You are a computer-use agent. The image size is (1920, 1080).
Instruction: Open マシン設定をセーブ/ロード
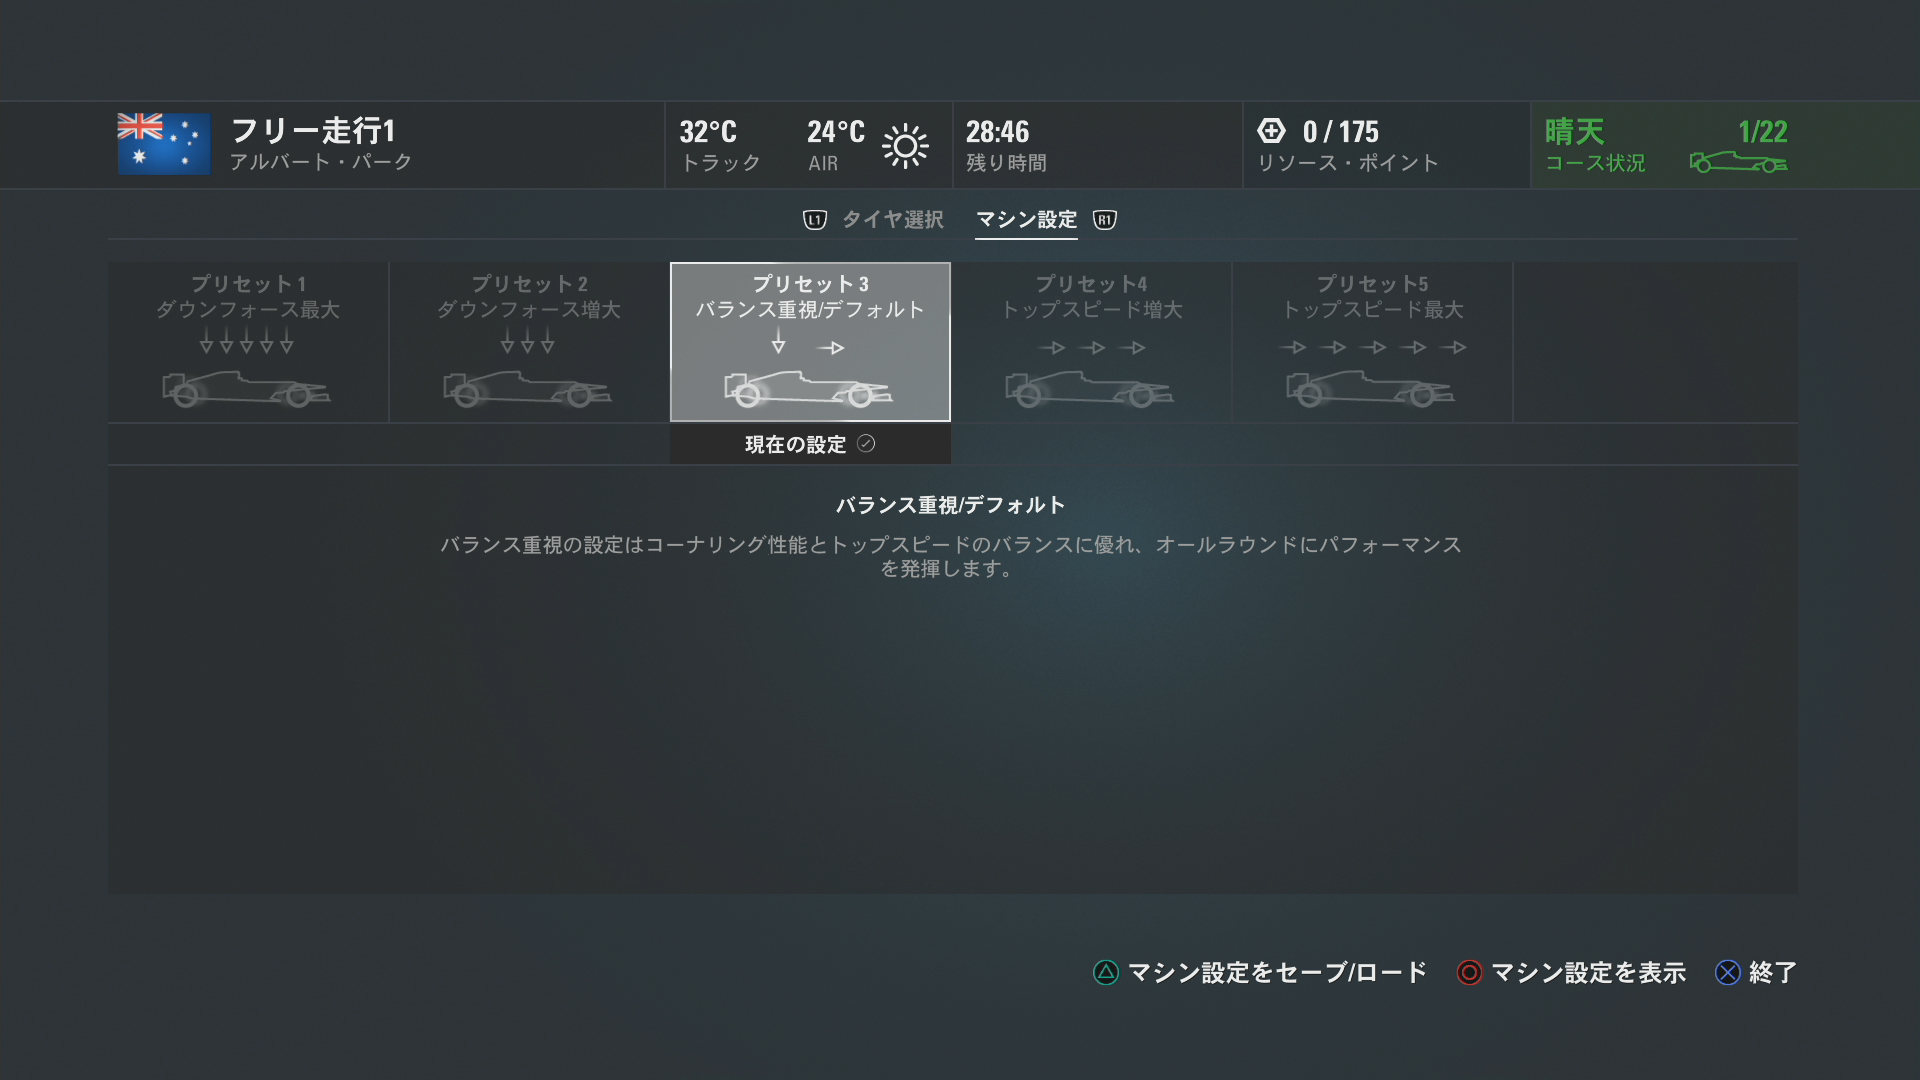[1277, 972]
